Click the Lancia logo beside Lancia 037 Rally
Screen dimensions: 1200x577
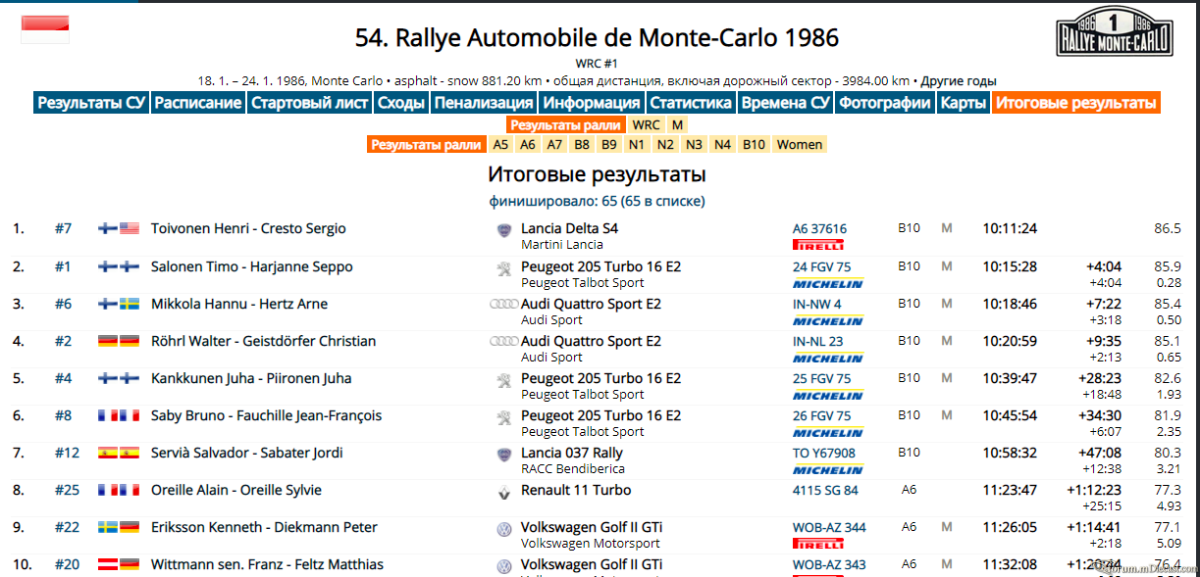pyautogui.click(x=504, y=454)
